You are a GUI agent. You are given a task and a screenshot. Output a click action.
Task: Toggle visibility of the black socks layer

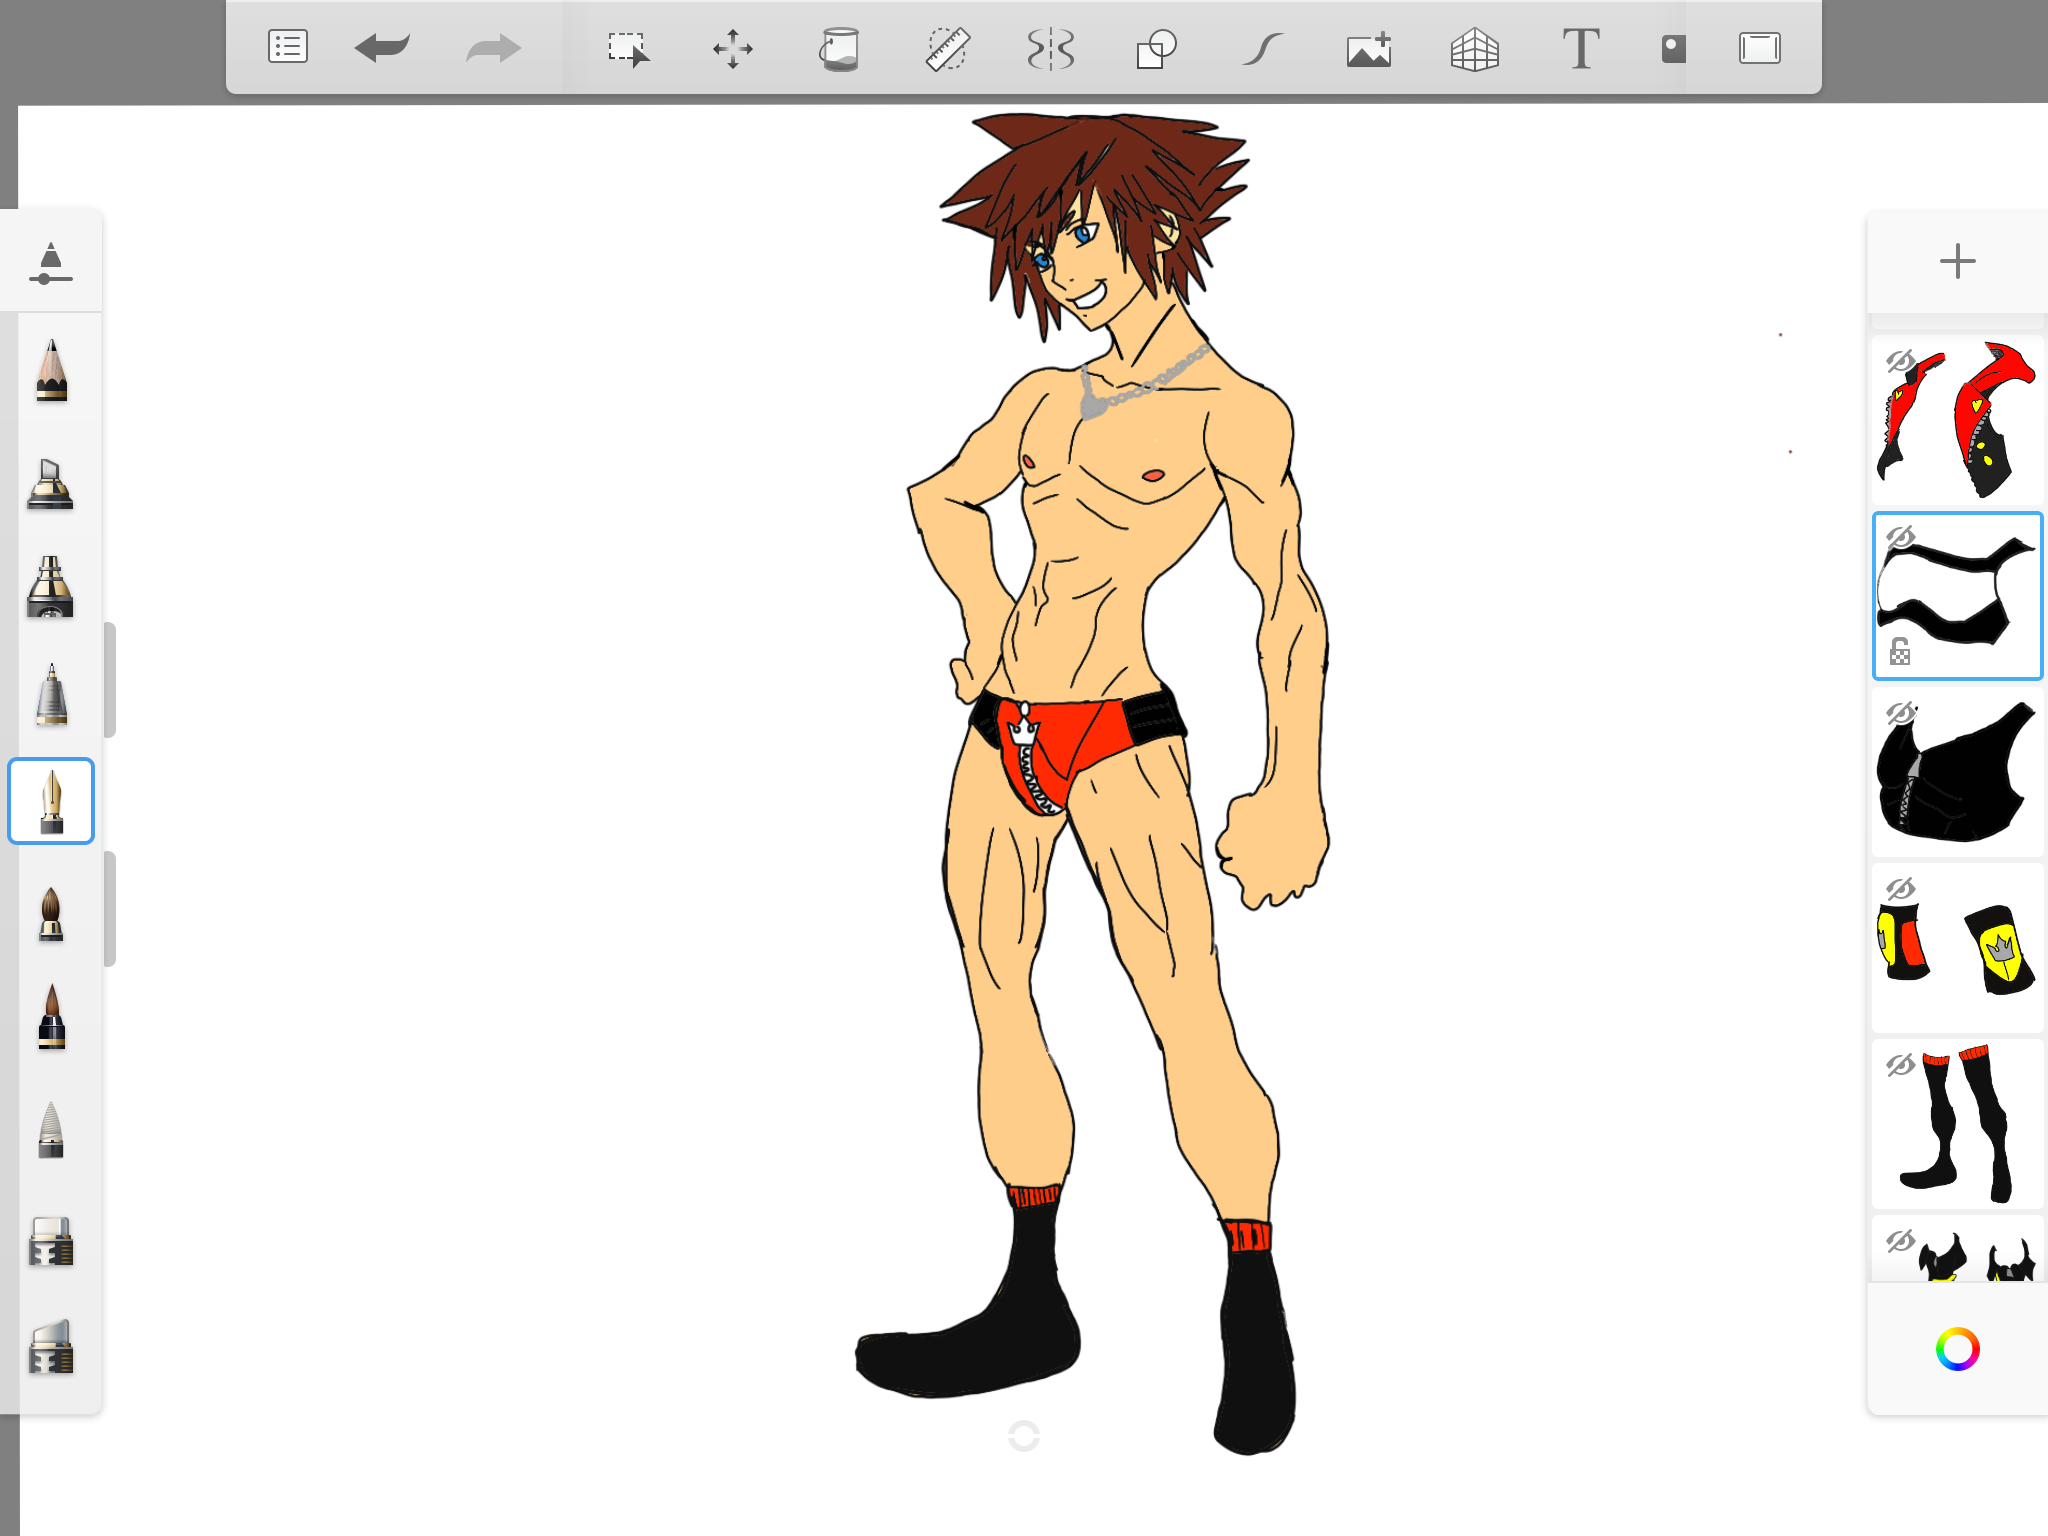(1900, 1065)
